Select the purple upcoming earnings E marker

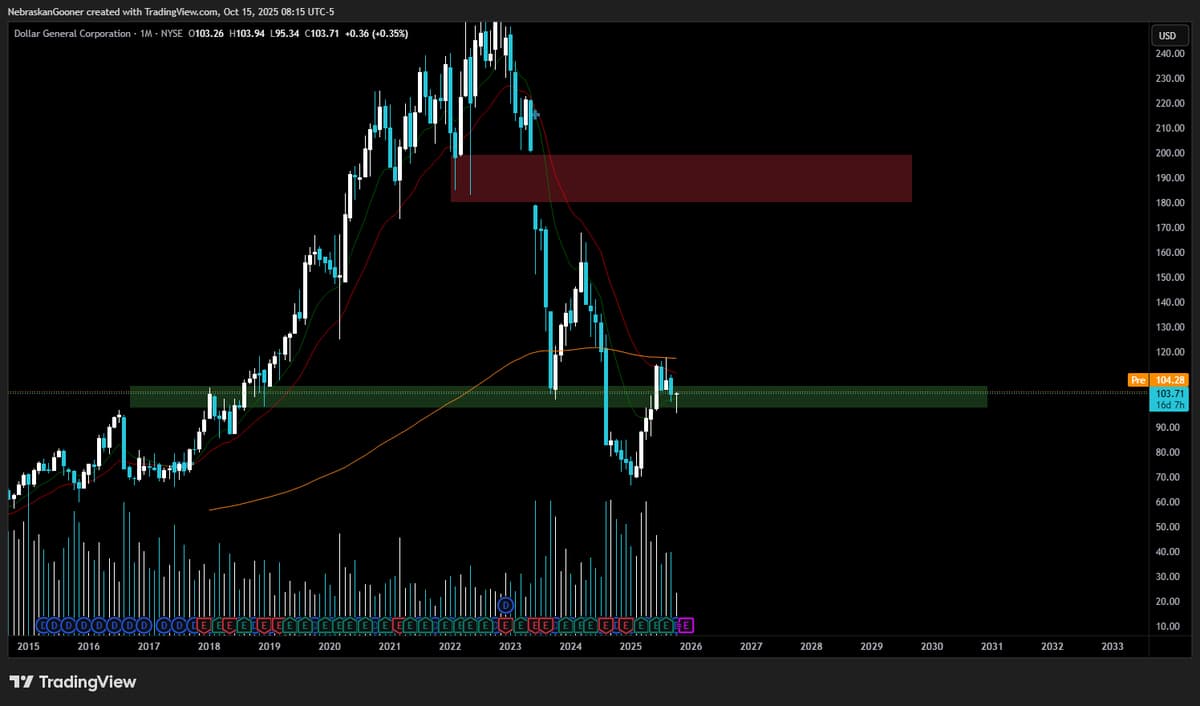click(686, 626)
